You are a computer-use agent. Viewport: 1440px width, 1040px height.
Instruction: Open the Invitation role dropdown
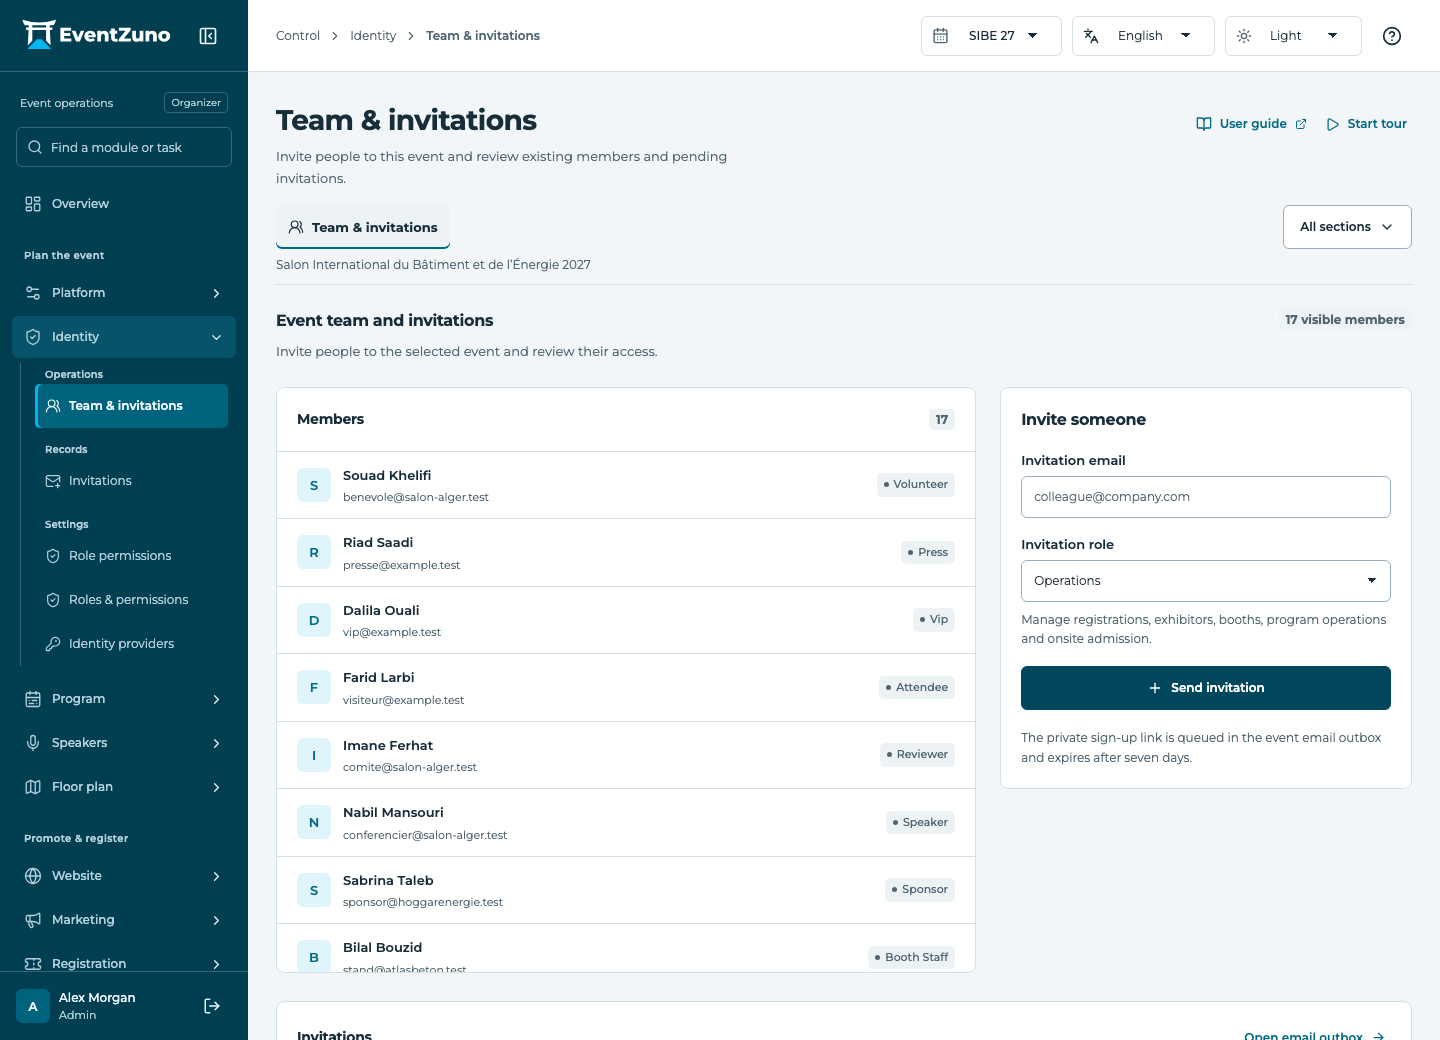[x=1206, y=581]
